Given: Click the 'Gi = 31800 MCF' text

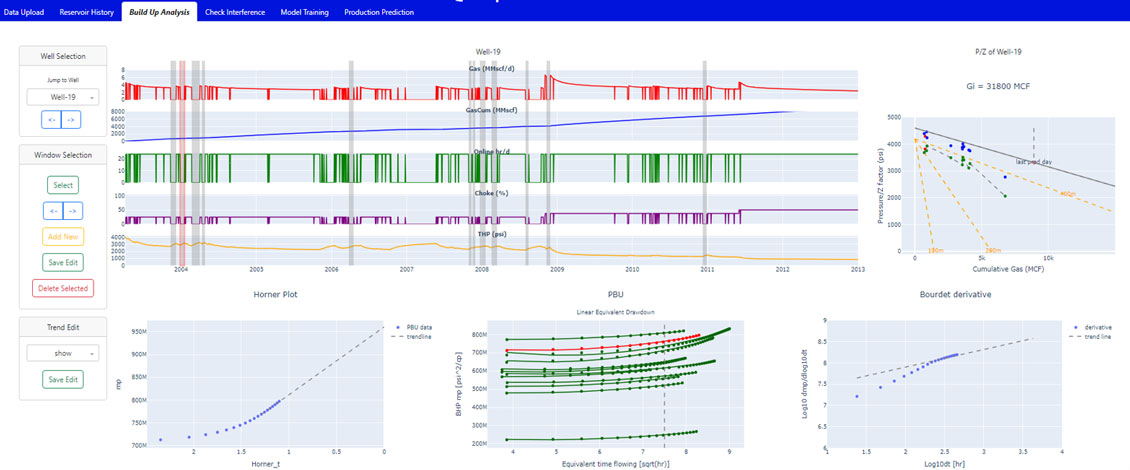Looking at the screenshot, I should [998, 87].
